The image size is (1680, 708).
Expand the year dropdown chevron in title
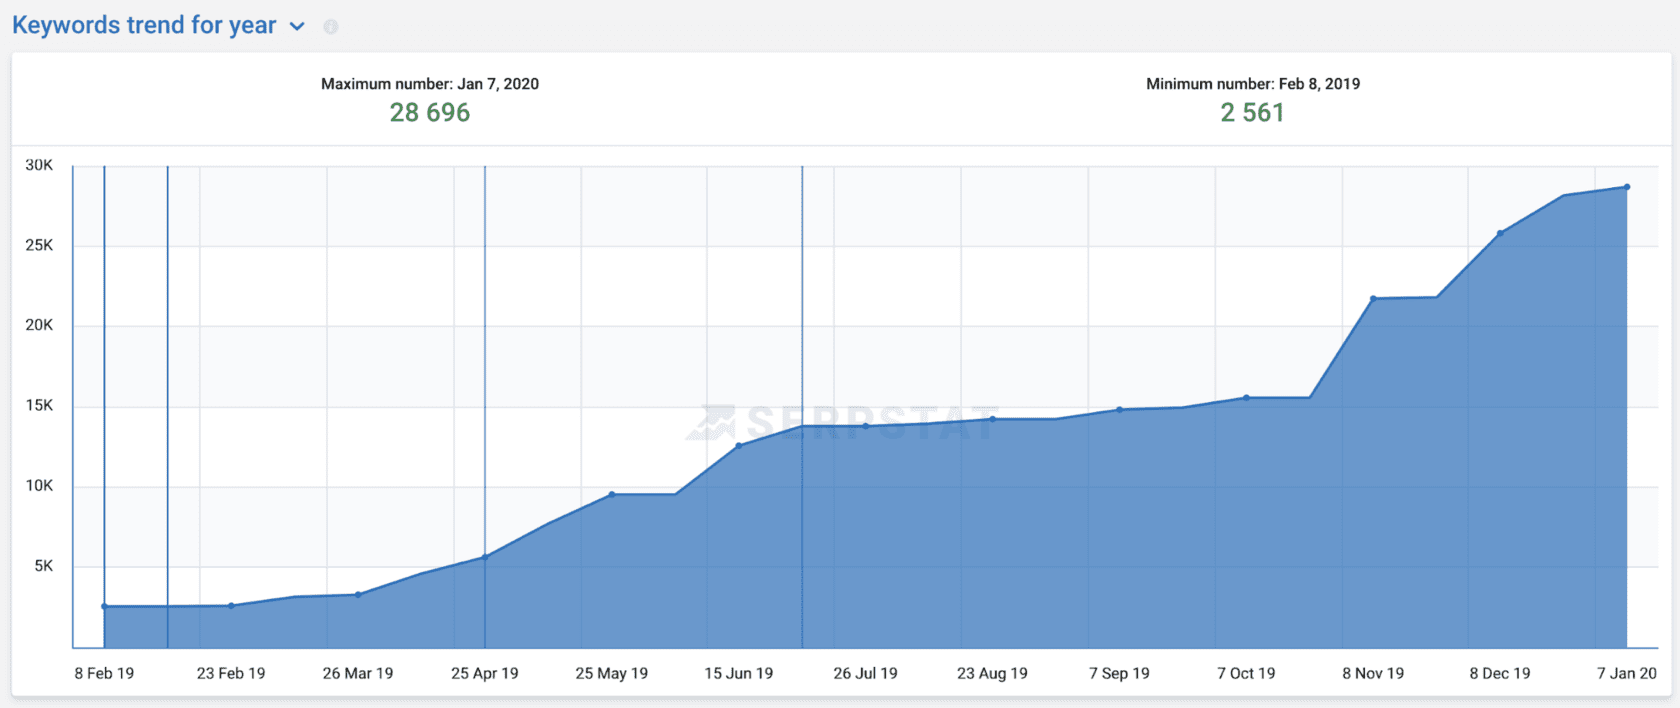pos(297,27)
